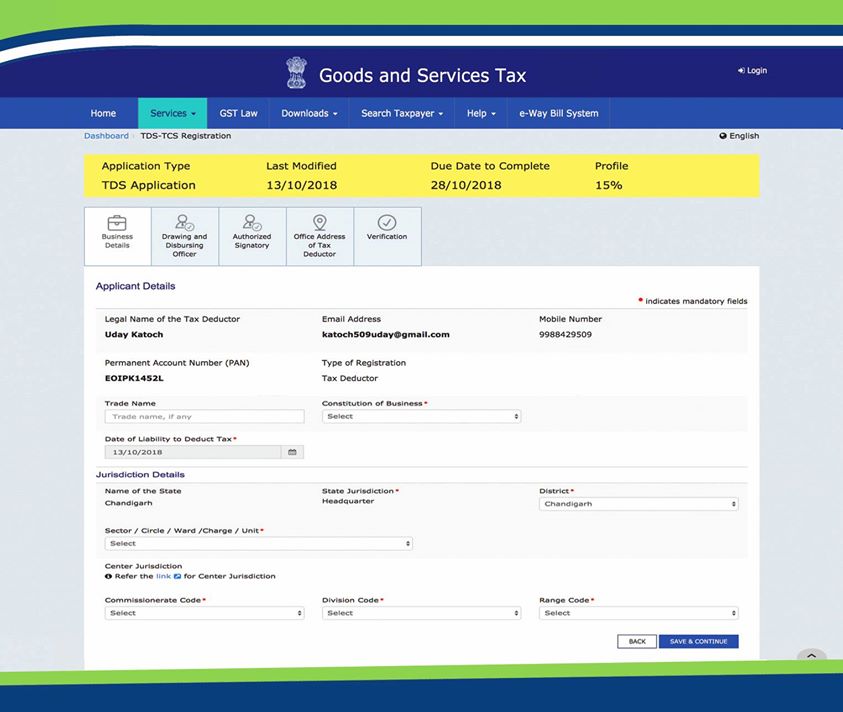Image resolution: width=843 pixels, height=712 pixels.
Task: Click external link icon beside Center Jurisdiction link
Action: pyautogui.click(x=177, y=576)
